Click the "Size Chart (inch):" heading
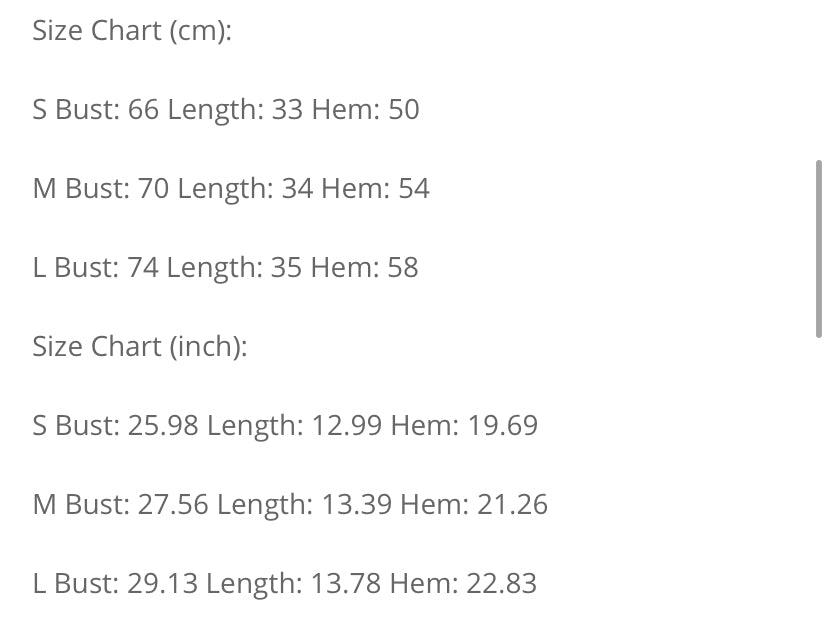Viewport: 828px width, 635px height. pos(140,346)
